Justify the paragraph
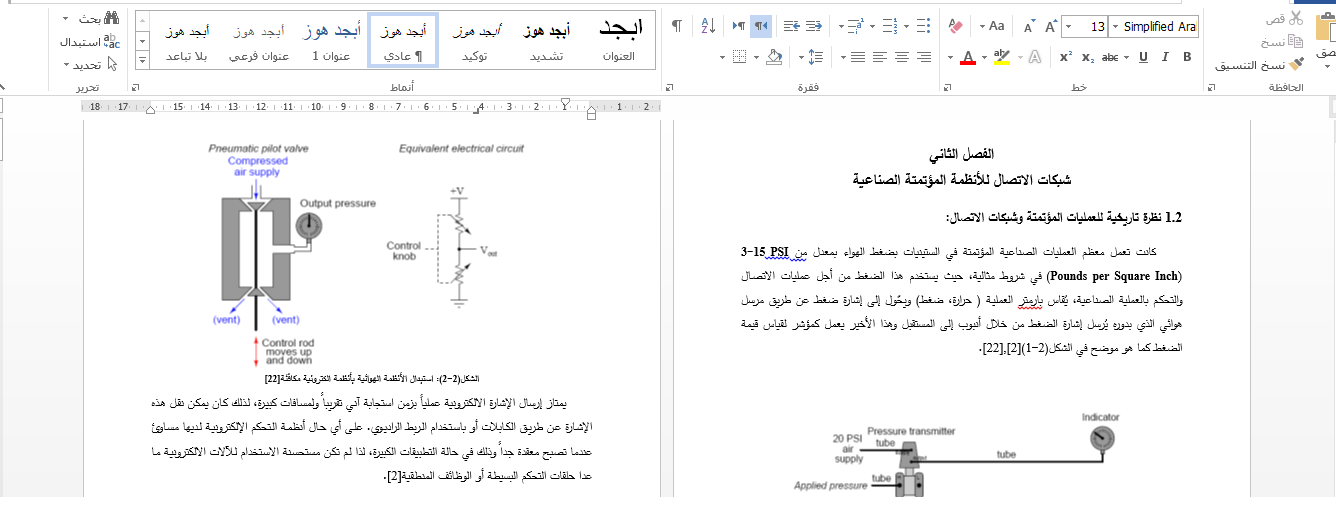The width and height of the screenshot is (1336, 528). point(857,57)
